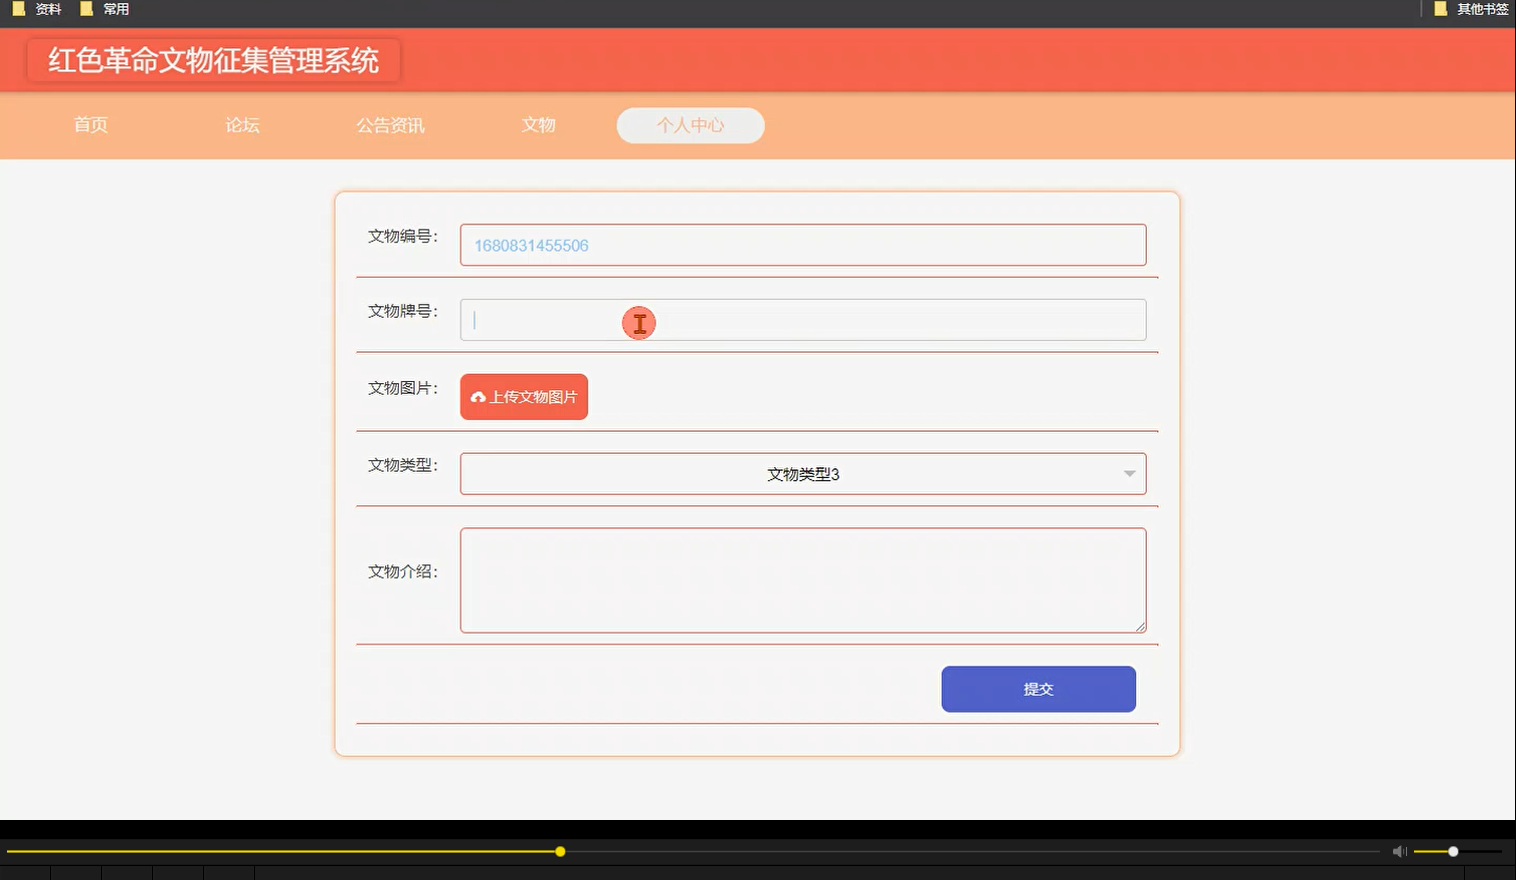Click the dropdown arrow beside 文物类型3
This screenshot has height=880, width=1516.
pyautogui.click(x=1129, y=473)
